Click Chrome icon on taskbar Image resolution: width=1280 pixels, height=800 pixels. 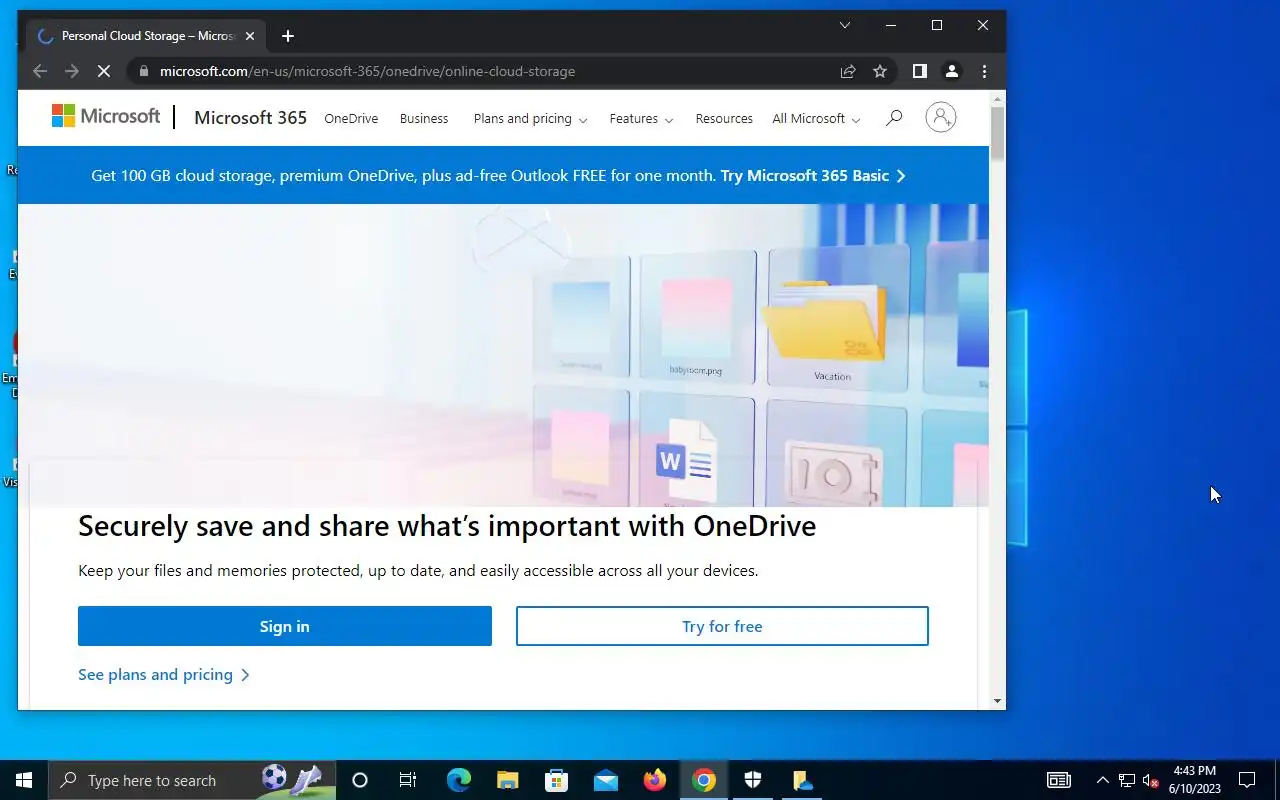coord(704,780)
